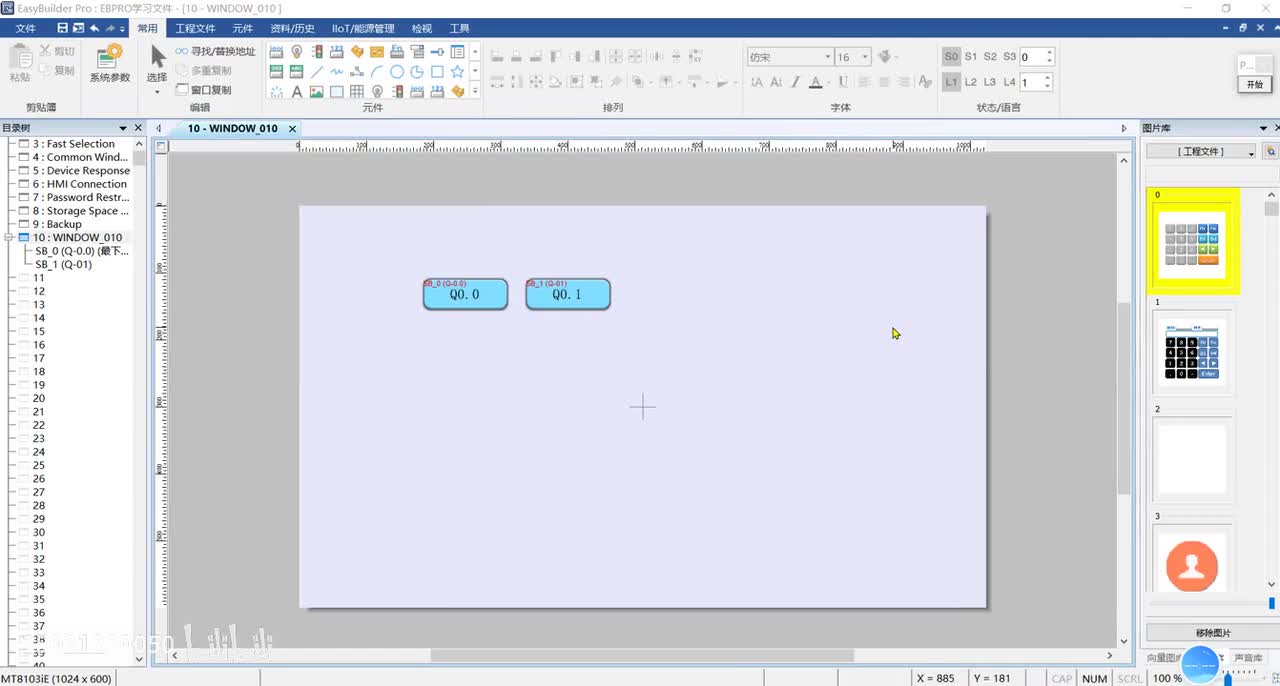
Task: Click the 开始 button
Action: pyautogui.click(x=1254, y=85)
